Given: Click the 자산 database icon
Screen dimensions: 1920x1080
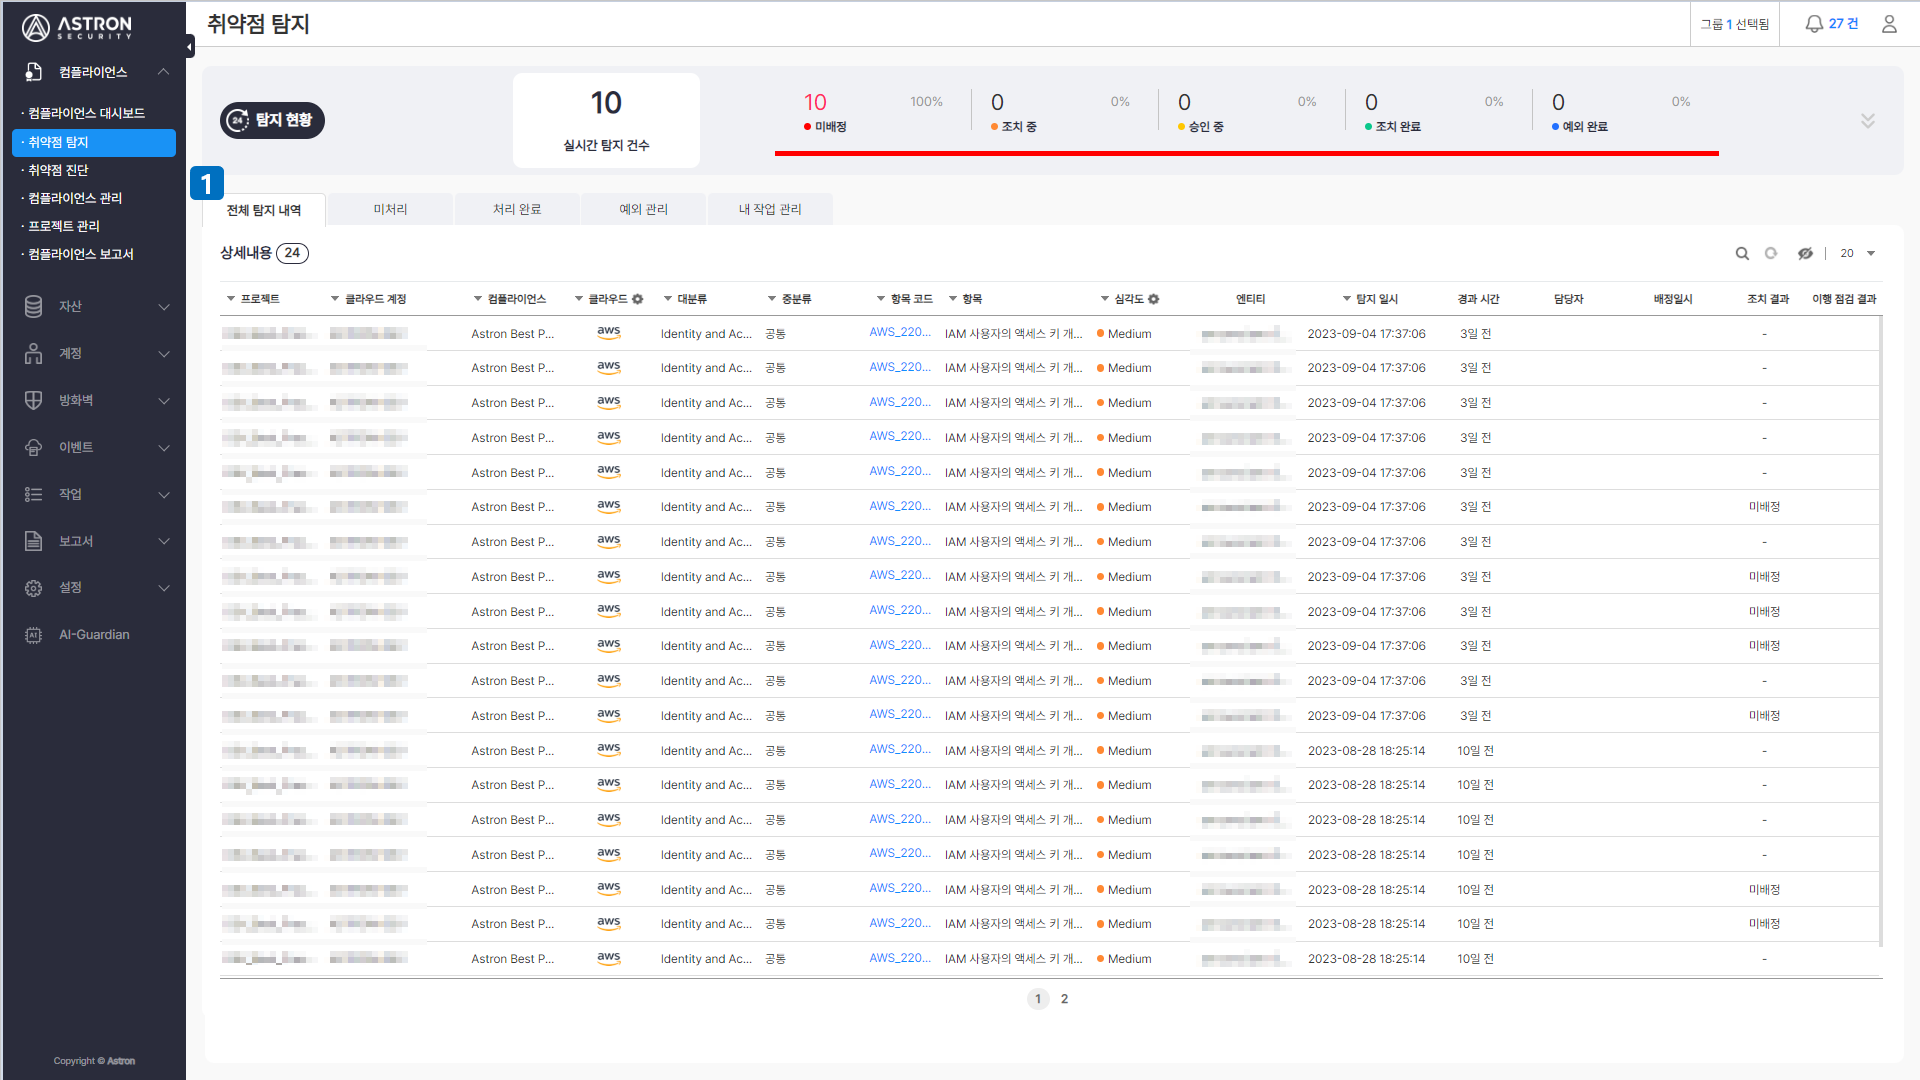Looking at the screenshot, I should 33,306.
